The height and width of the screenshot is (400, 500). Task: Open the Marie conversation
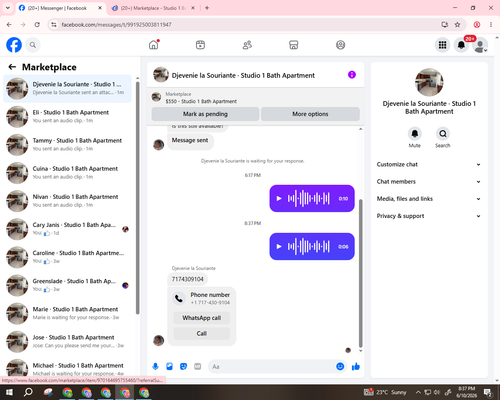coord(67,313)
